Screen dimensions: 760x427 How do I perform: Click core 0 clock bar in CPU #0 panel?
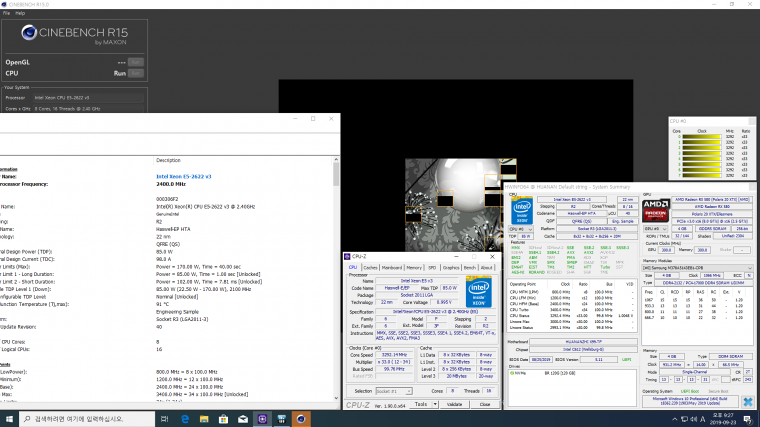pos(702,137)
